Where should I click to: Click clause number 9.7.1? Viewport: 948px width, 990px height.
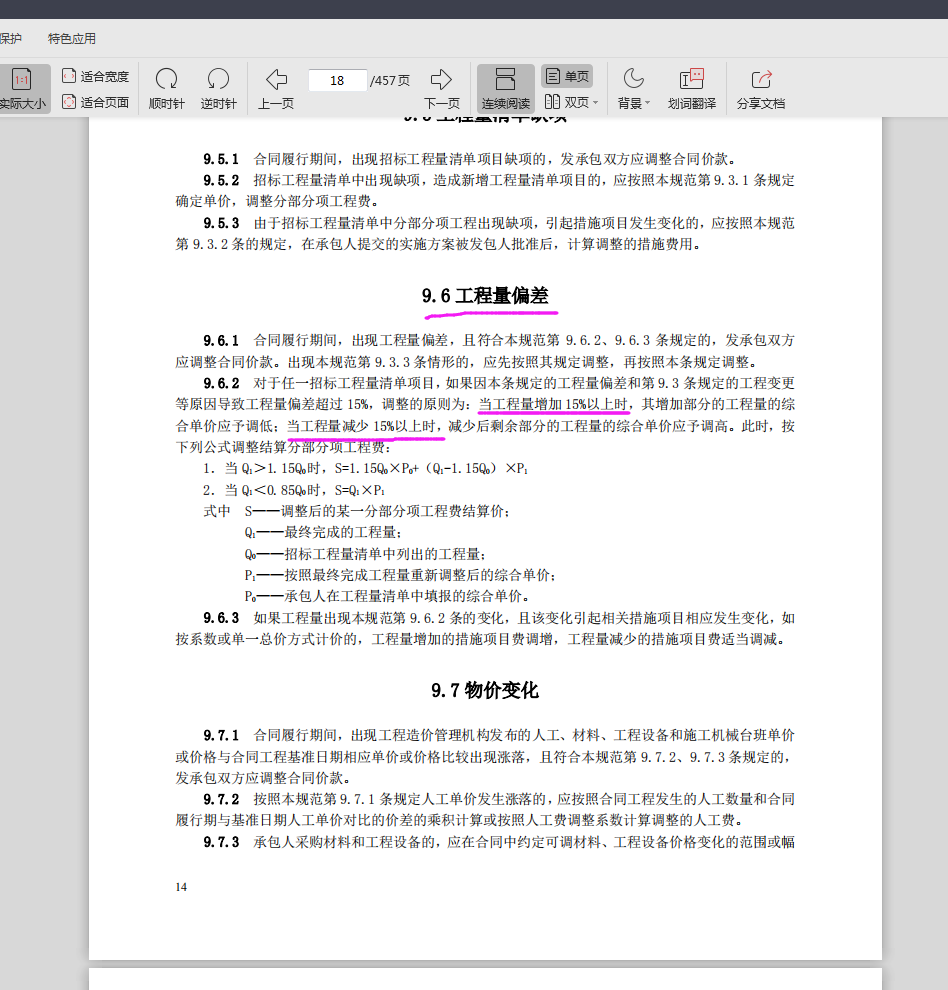tap(221, 736)
